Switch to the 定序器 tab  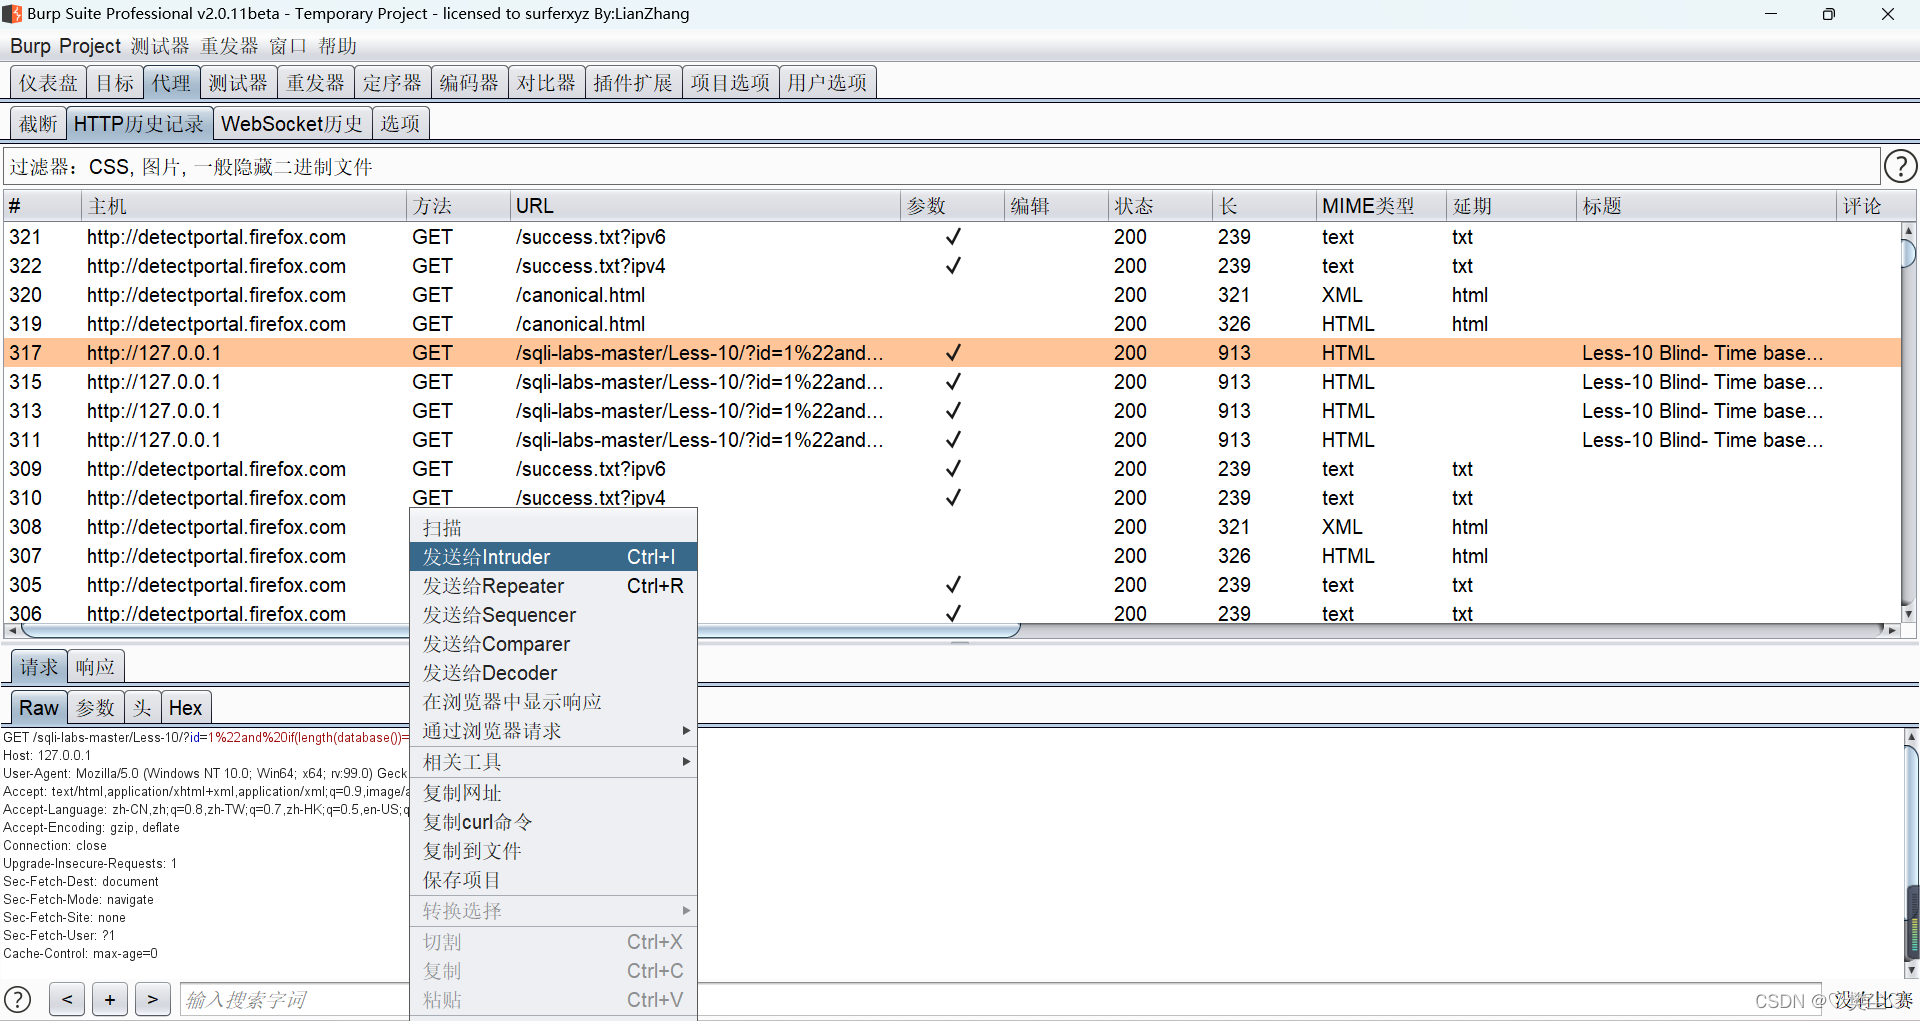point(392,83)
